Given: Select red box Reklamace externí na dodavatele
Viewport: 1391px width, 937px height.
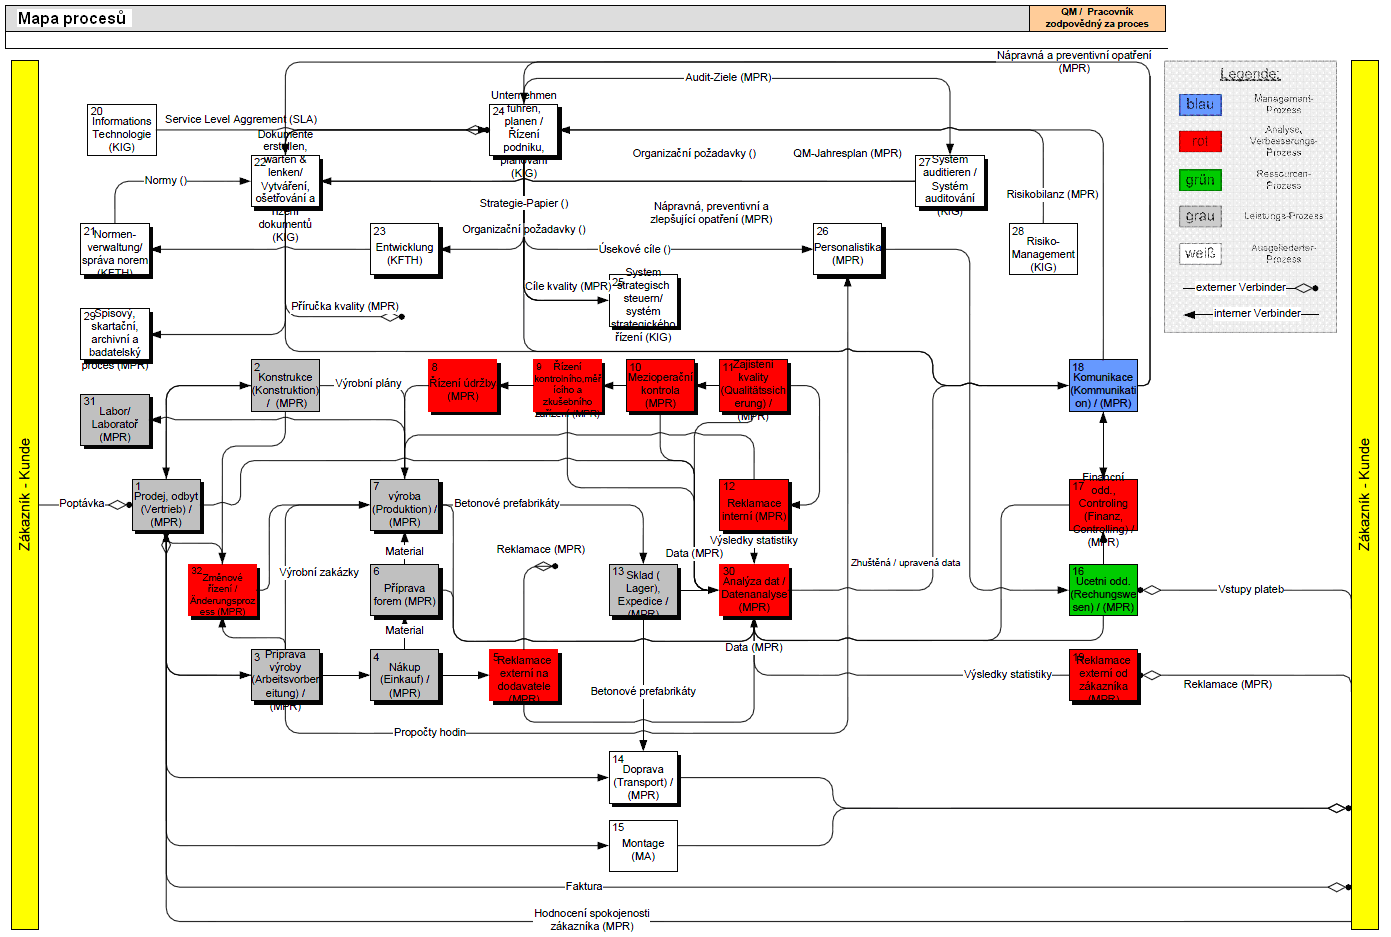Looking at the screenshot, I should pyautogui.click(x=524, y=674).
